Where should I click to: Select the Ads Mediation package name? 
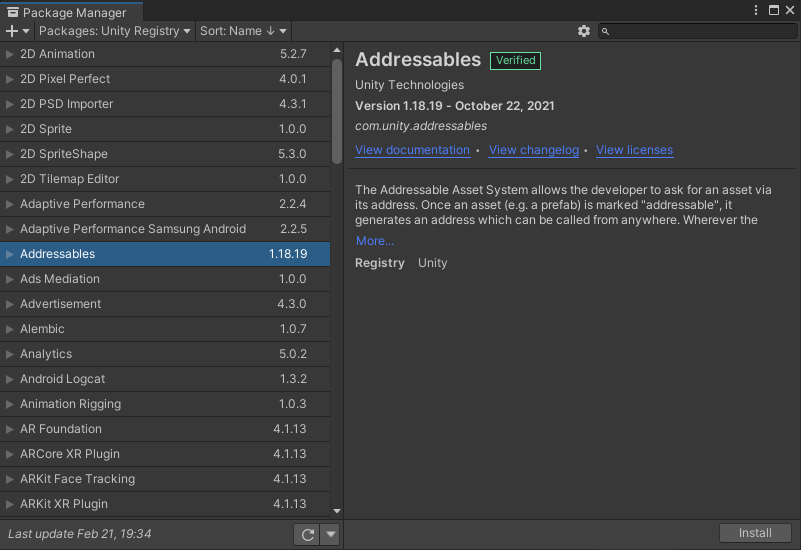tap(60, 279)
